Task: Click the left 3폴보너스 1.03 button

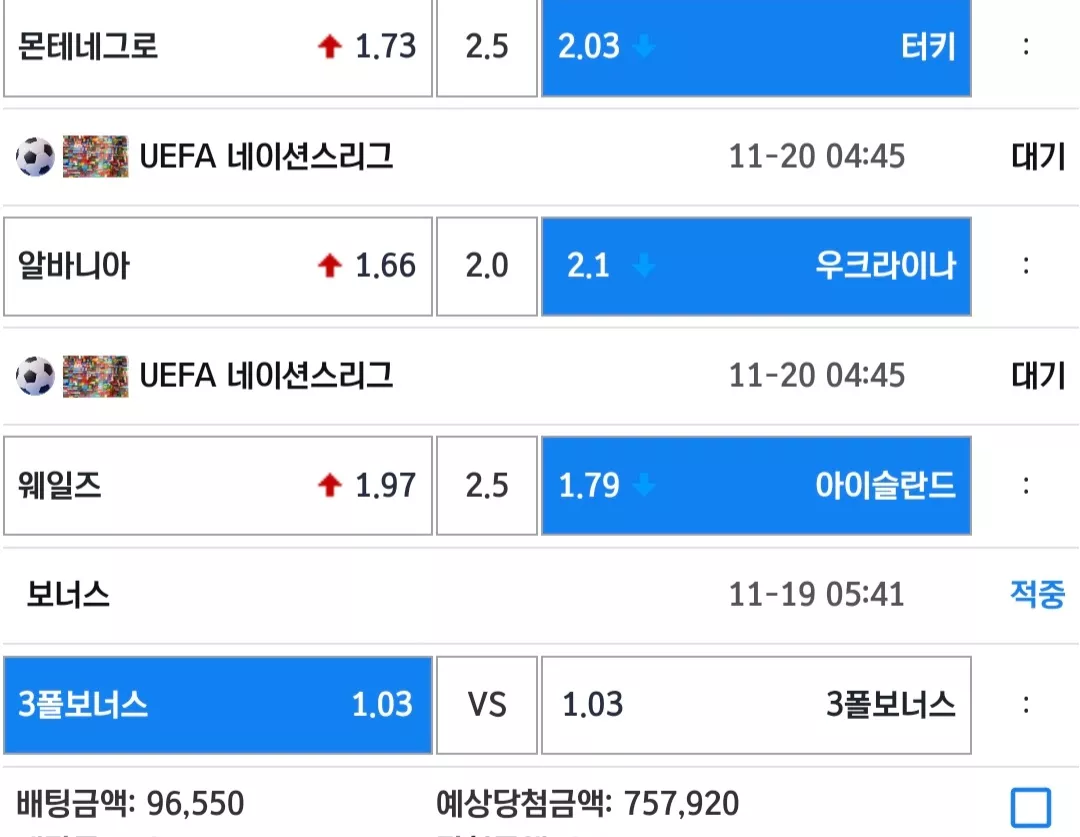Action: (218, 705)
